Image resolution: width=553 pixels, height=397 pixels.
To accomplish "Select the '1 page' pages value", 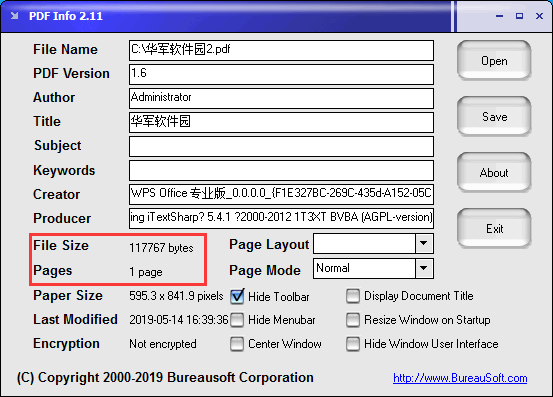I will click(146, 272).
